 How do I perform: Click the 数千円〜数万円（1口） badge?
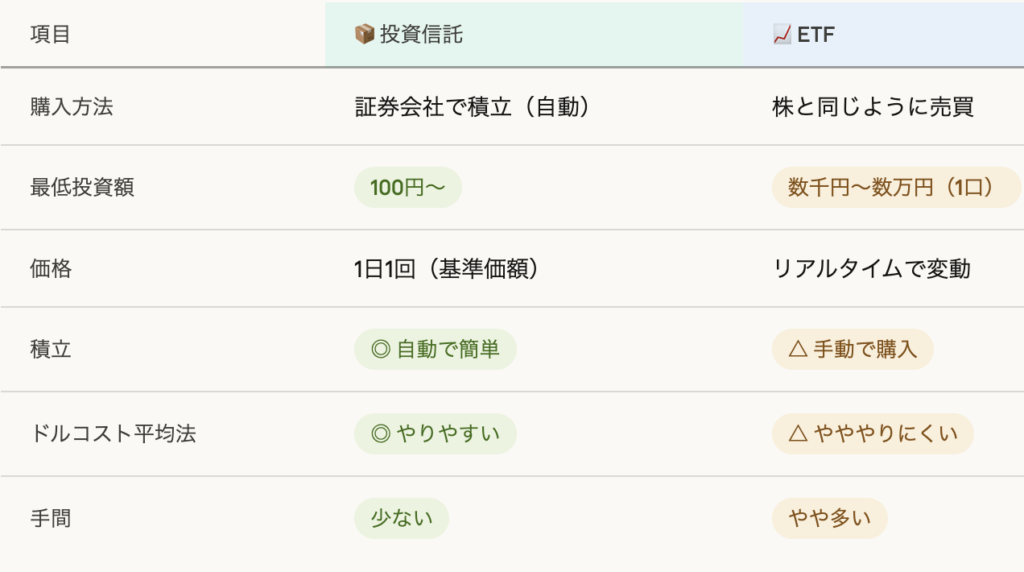coord(895,188)
